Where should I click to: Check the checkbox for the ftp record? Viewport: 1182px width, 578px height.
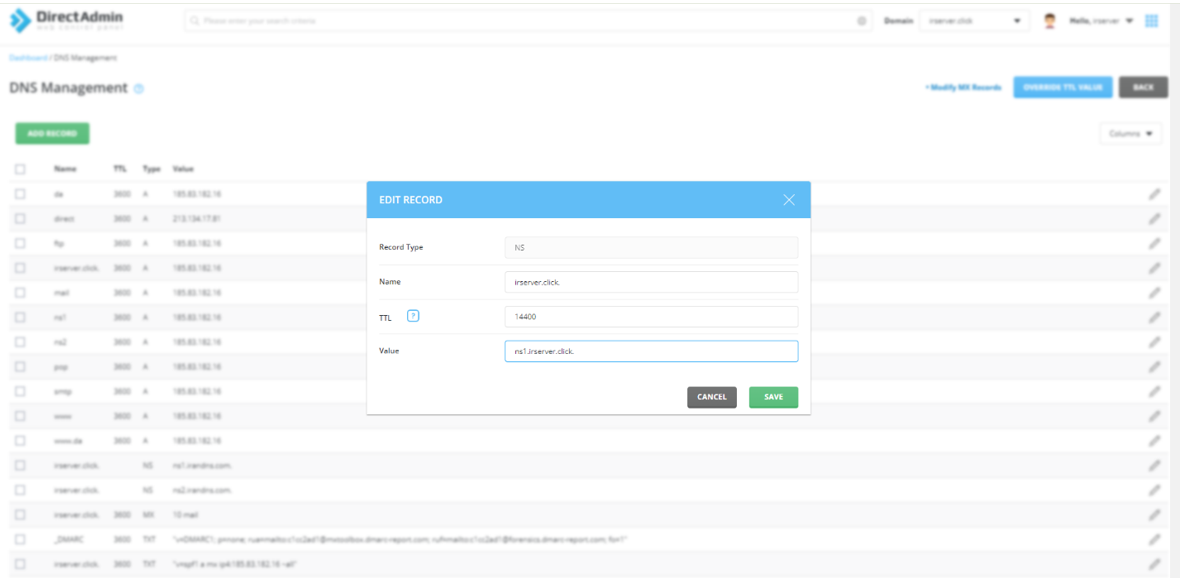[x=20, y=243]
